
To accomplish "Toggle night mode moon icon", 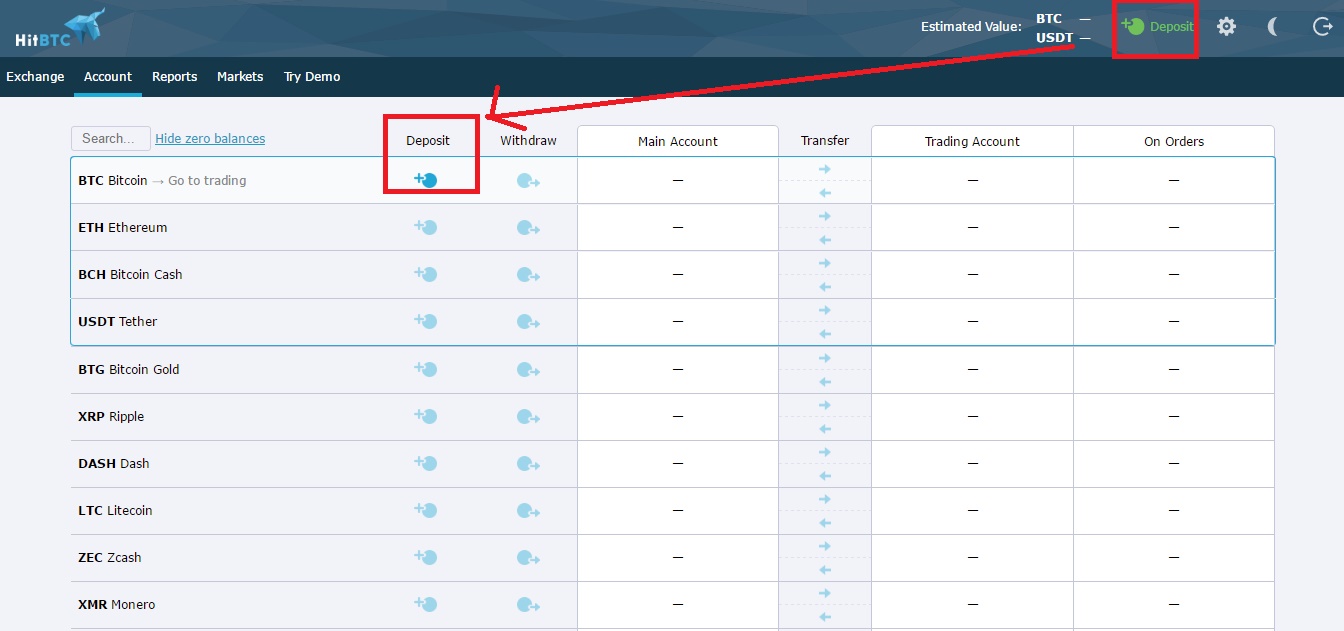I will coord(1273,27).
